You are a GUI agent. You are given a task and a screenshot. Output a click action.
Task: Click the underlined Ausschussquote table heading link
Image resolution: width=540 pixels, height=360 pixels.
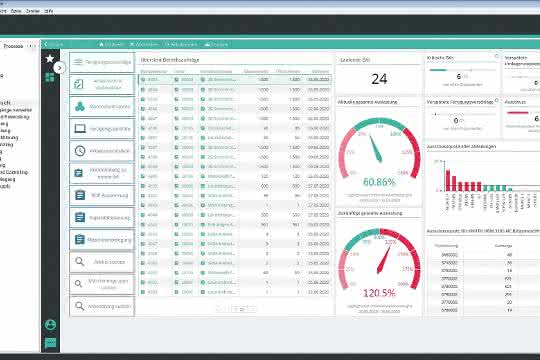[483, 231]
